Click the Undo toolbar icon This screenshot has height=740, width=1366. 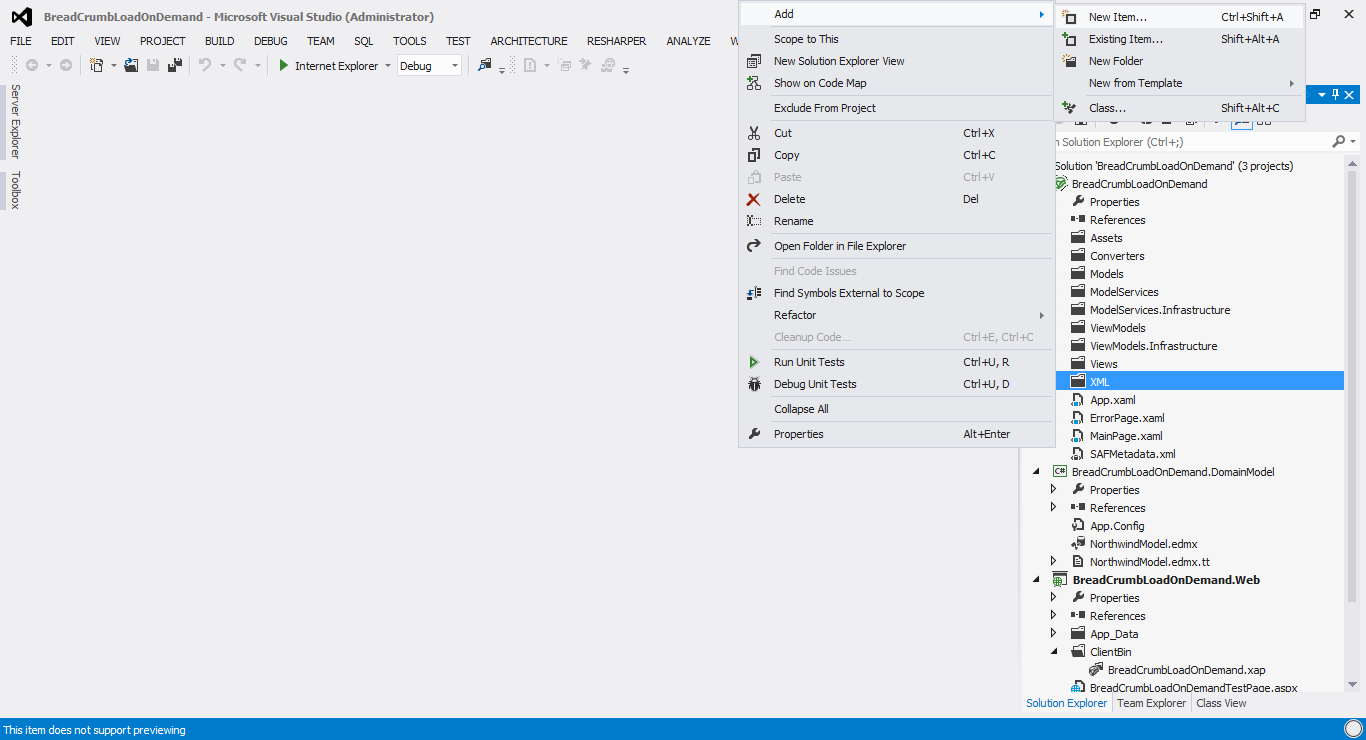(x=205, y=65)
